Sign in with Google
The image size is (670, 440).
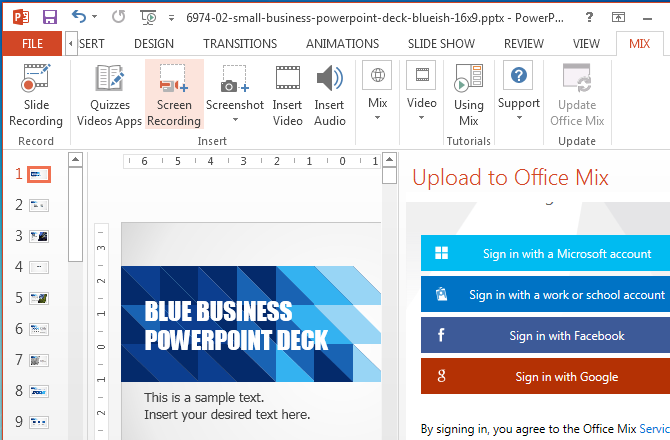(x=545, y=376)
